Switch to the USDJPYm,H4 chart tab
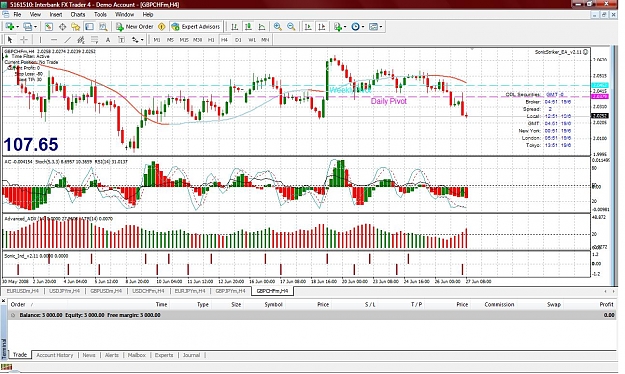Image resolution: width=625 pixels, height=374 pixels. click(64, 291)
